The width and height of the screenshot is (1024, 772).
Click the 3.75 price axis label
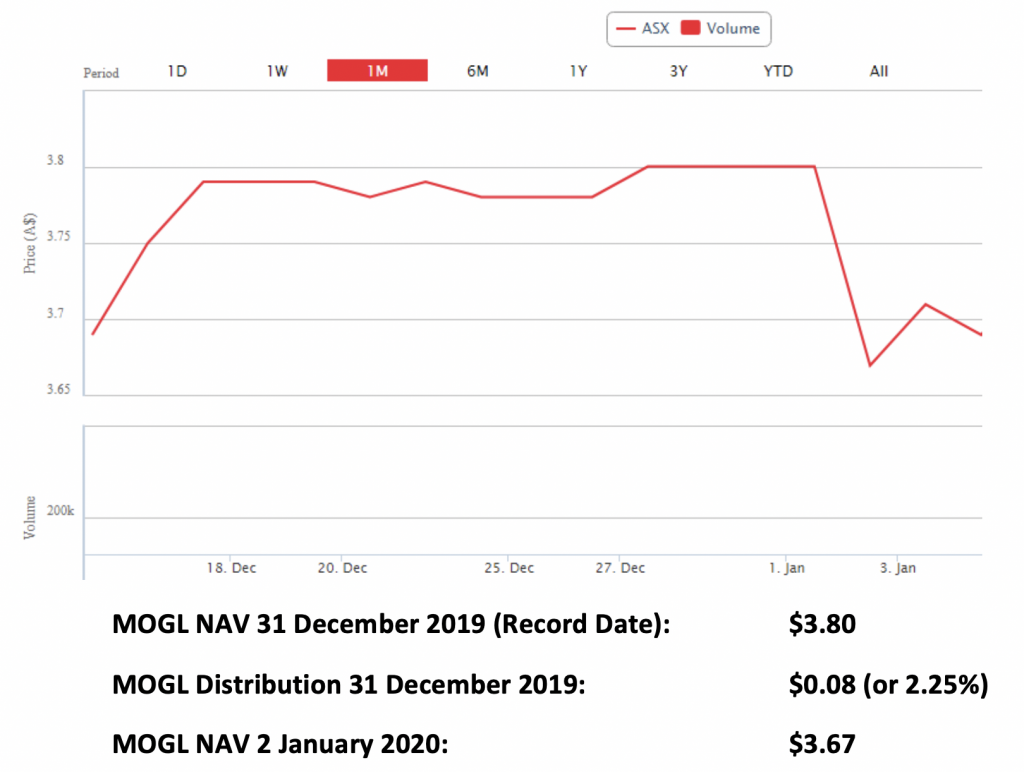point(58,236)
